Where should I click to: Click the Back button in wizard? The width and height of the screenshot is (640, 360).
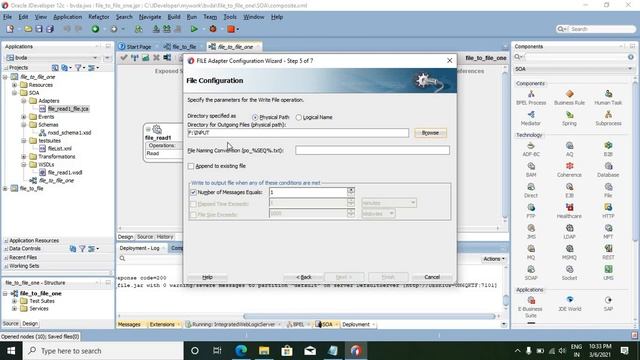point(304,277)
